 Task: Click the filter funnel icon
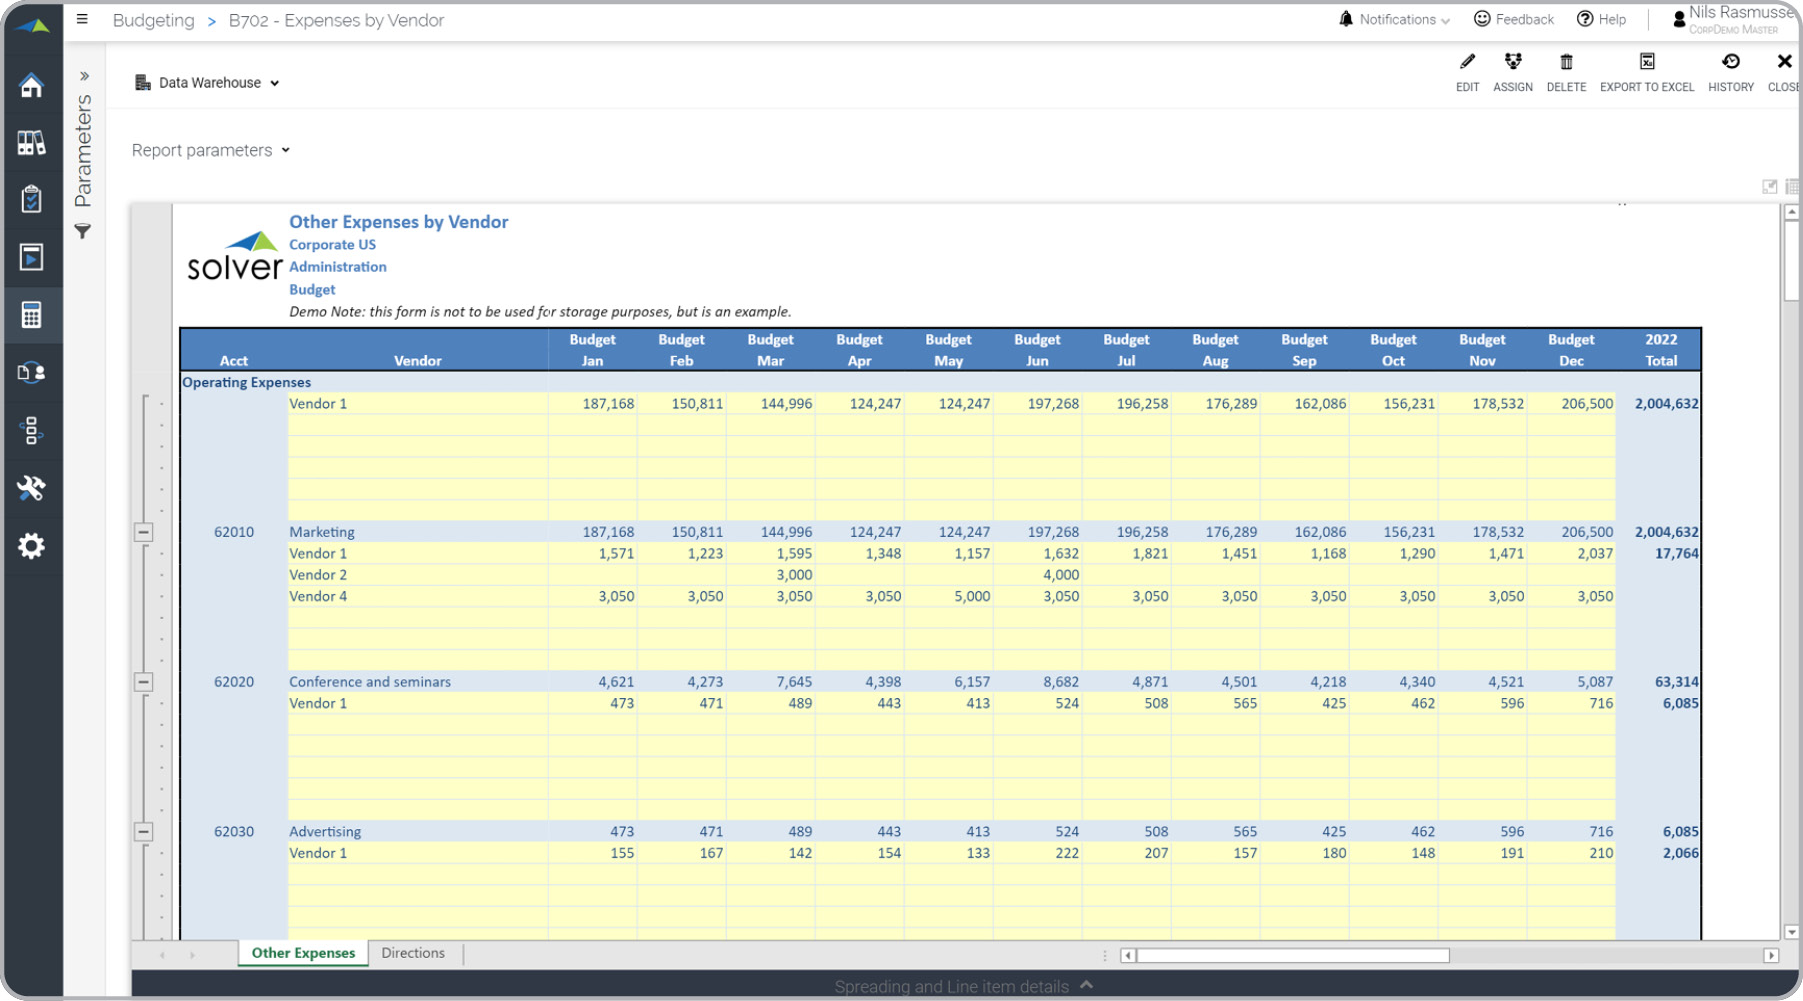(83, 231)
